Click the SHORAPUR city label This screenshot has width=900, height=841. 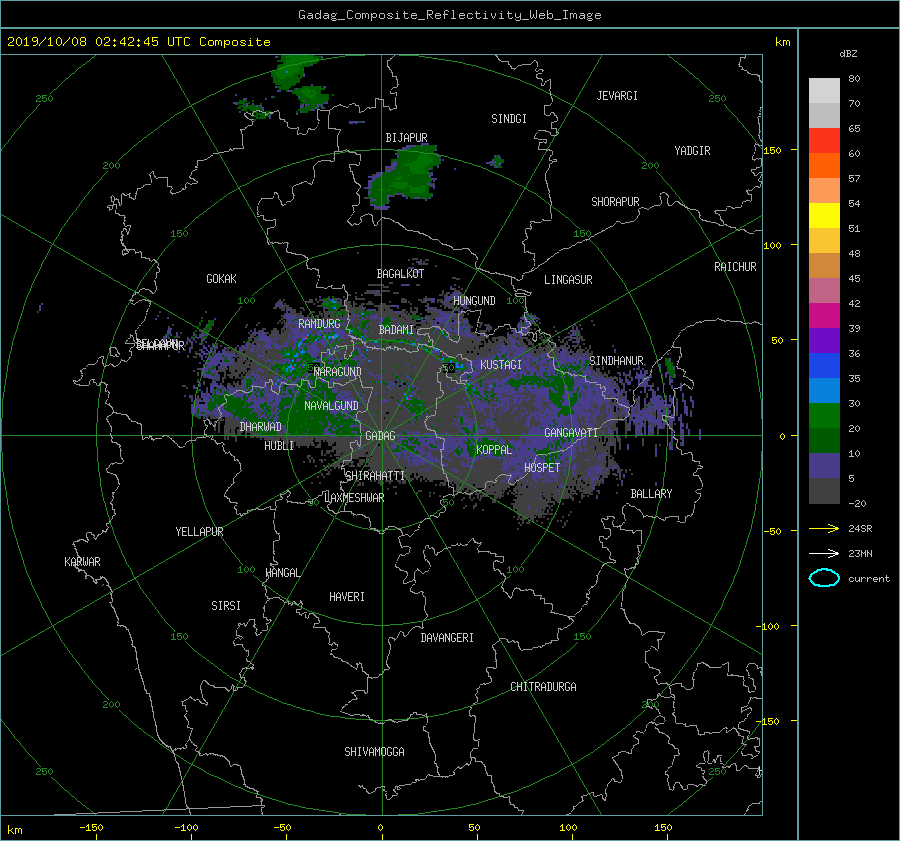coord(615,202)
